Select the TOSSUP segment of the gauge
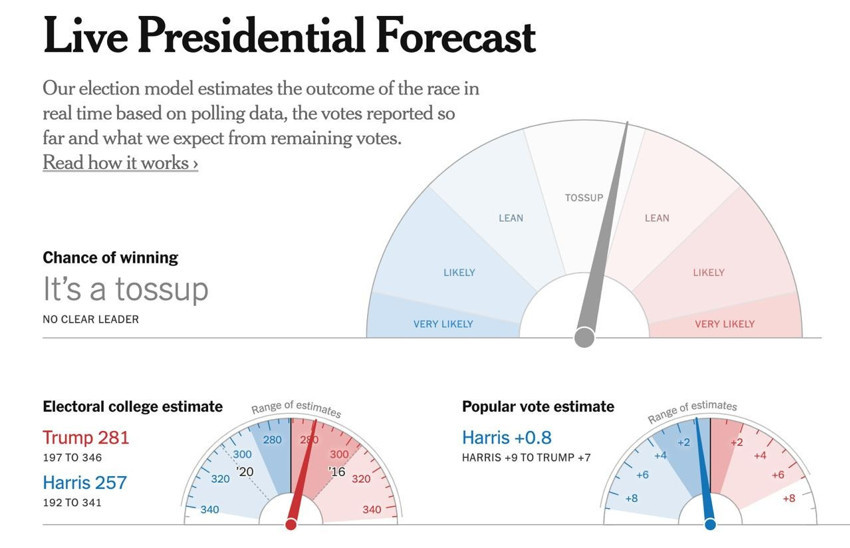The height and width of the screenshot is (548, 850). point(584,197)
